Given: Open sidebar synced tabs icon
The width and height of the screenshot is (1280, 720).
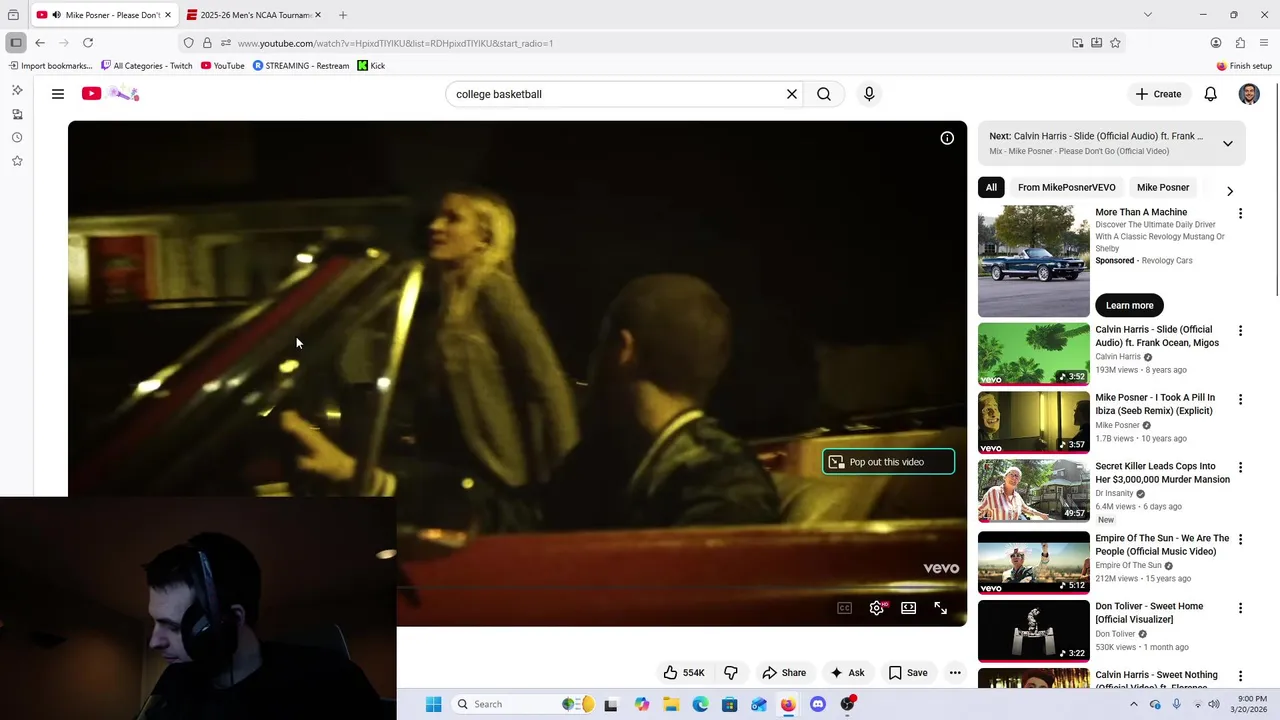Looking at the screenshot, I should [x=17, y=114].
